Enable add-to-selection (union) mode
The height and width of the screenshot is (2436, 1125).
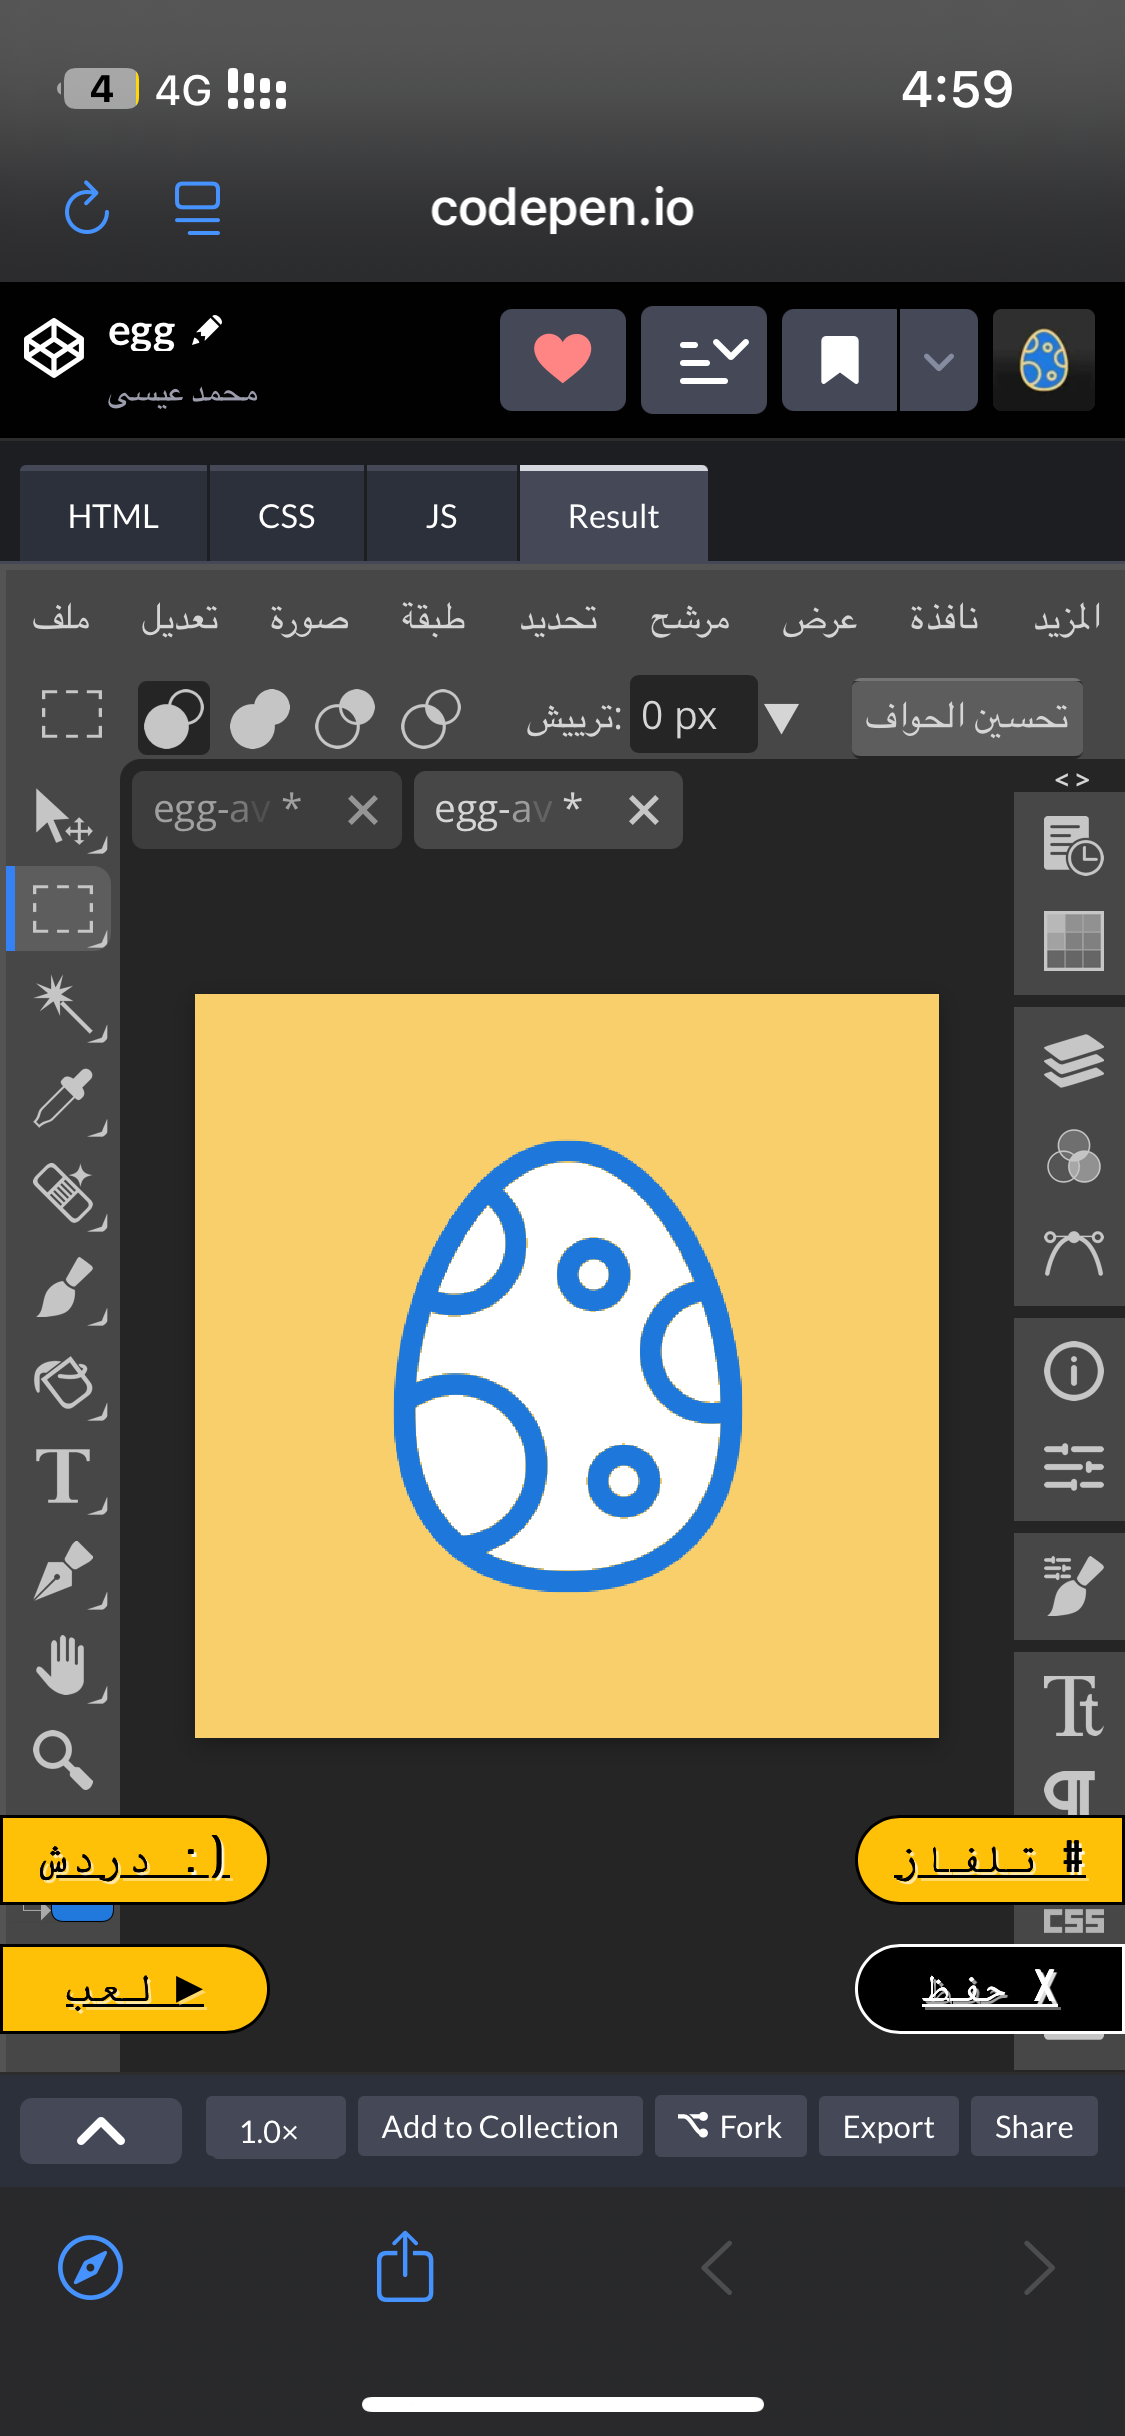(259, 717)
